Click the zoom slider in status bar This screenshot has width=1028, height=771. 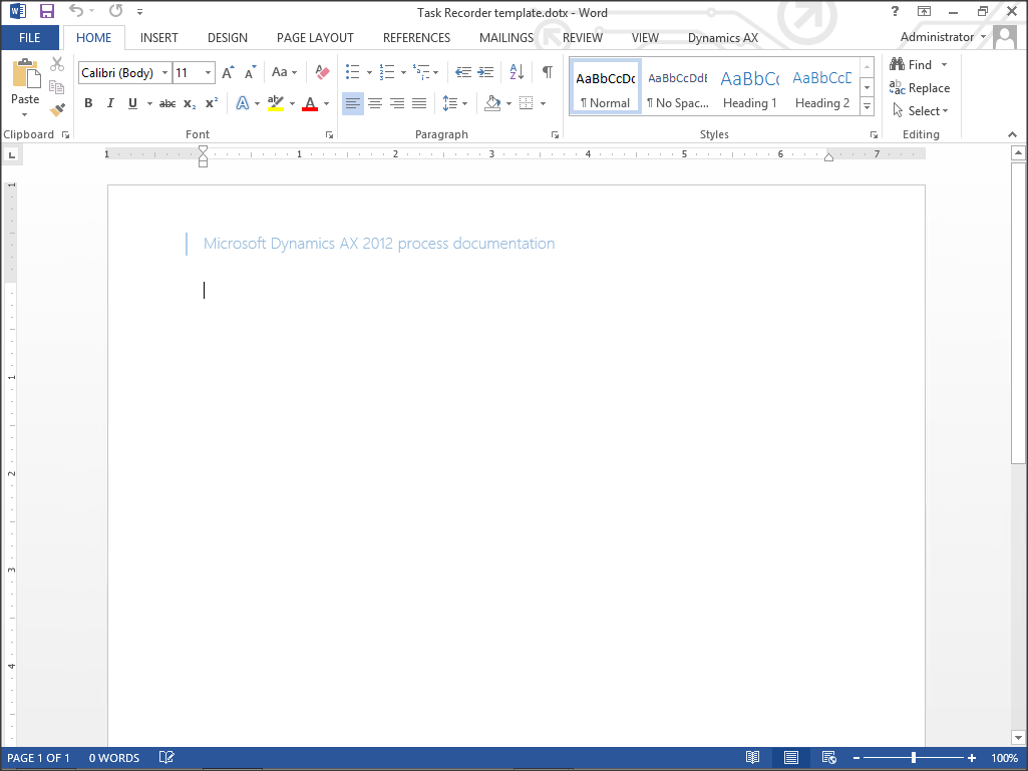pyautogui.click(x=913, y=758)
